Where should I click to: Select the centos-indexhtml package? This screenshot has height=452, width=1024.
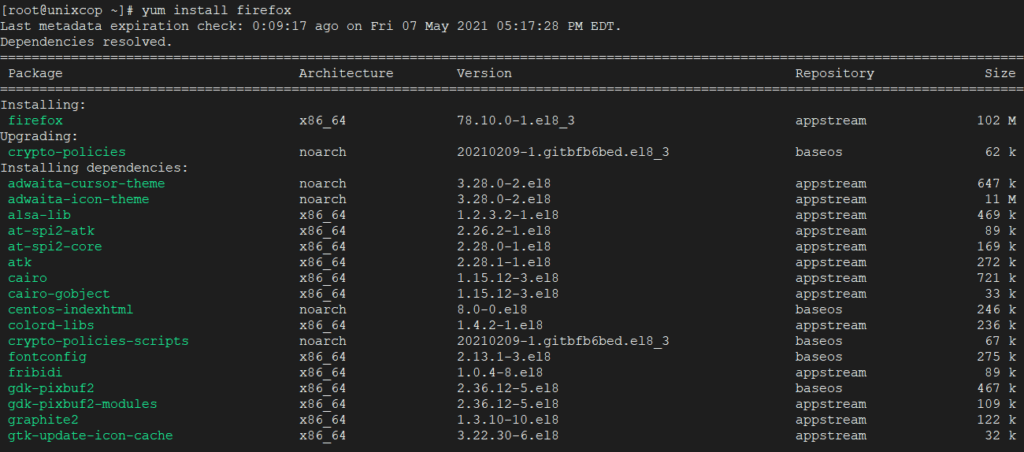(71, 310)
